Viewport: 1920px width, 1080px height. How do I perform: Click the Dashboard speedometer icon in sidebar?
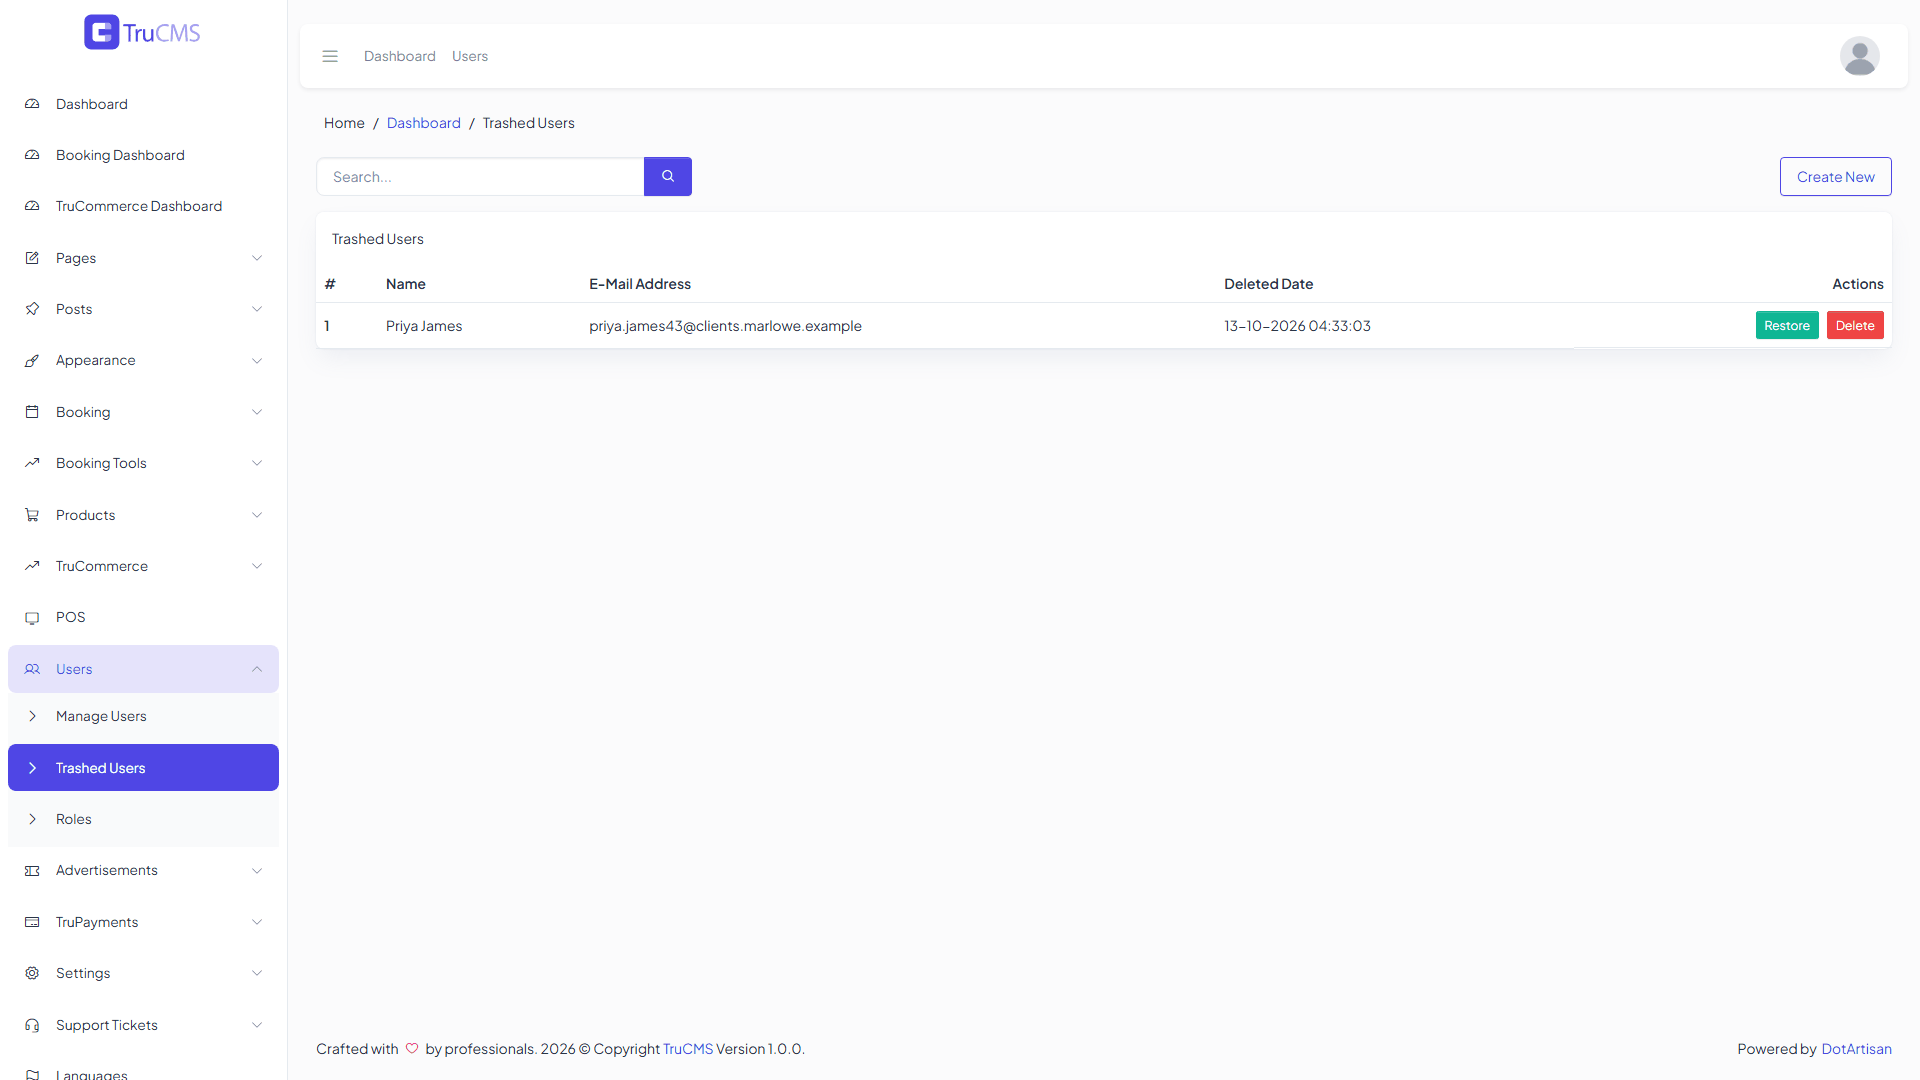[32, 104]
